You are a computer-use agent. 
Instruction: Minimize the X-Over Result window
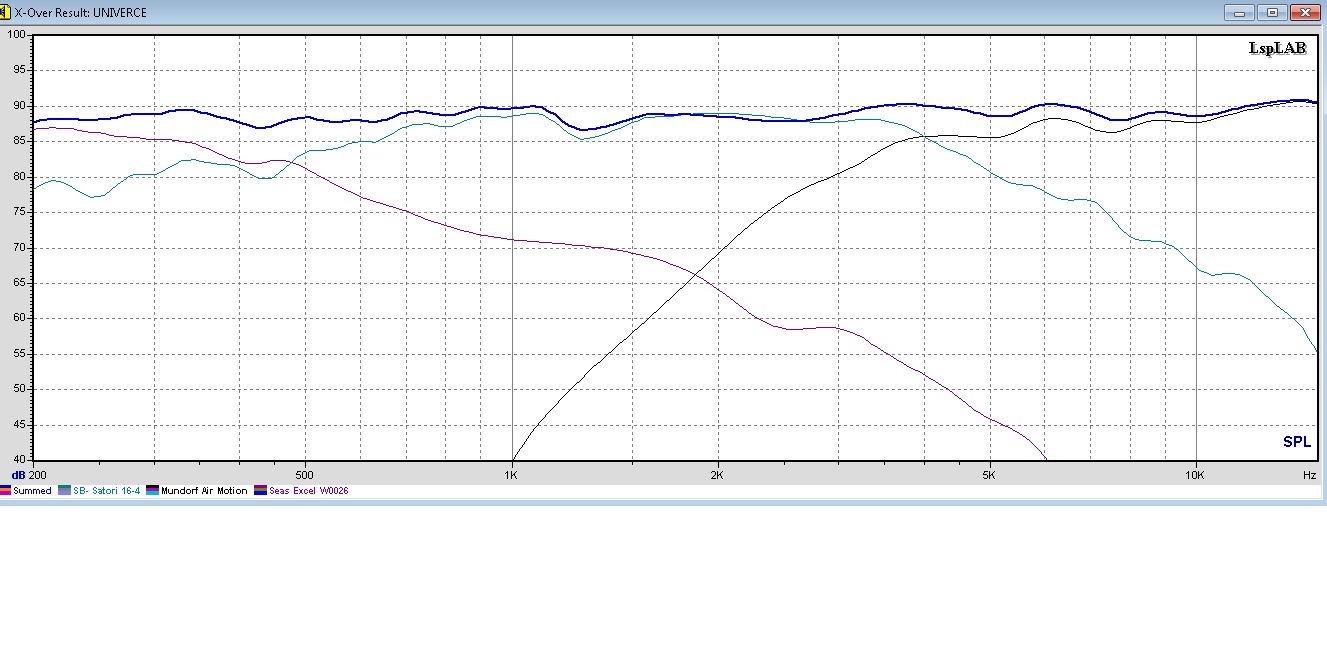(x=1239, y=13)
